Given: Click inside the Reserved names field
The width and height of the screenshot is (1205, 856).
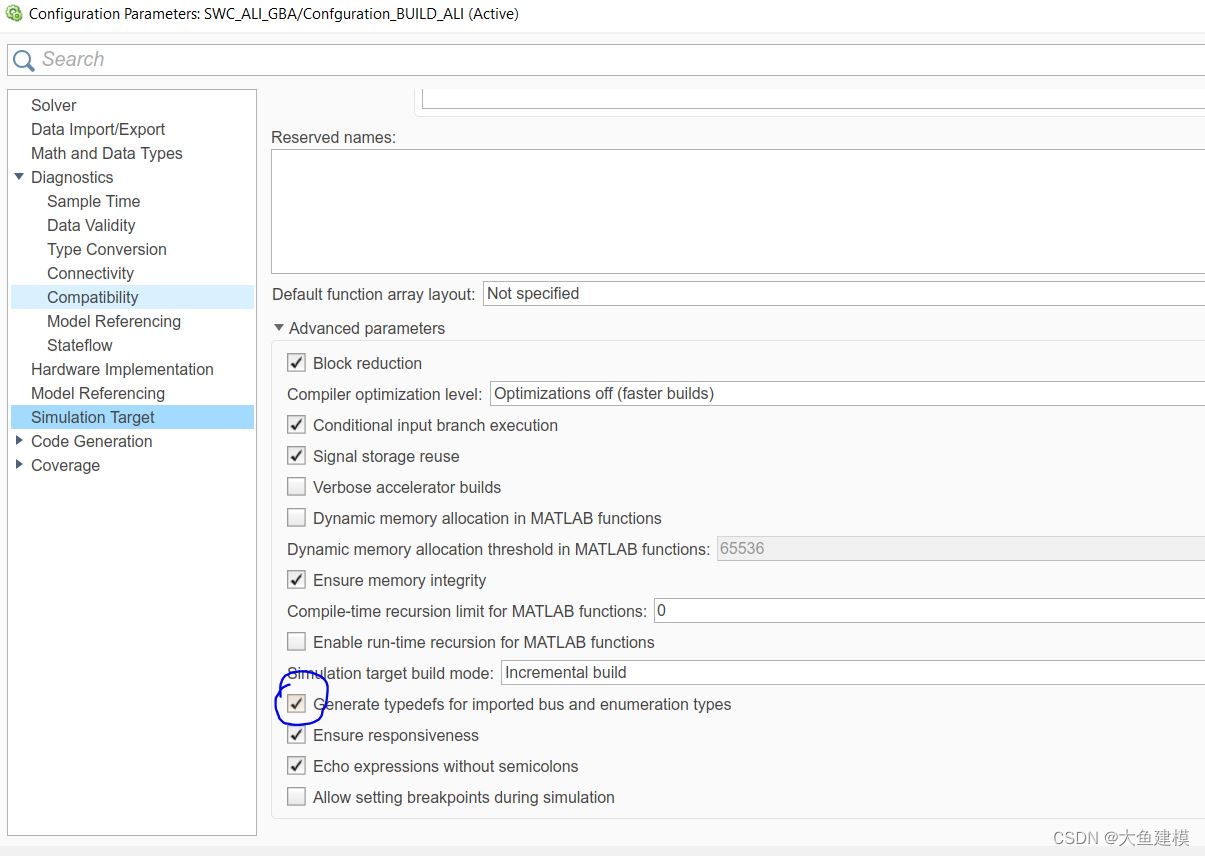Looking at the screenshot, I should pyautogui.click(x=700, y=210).
